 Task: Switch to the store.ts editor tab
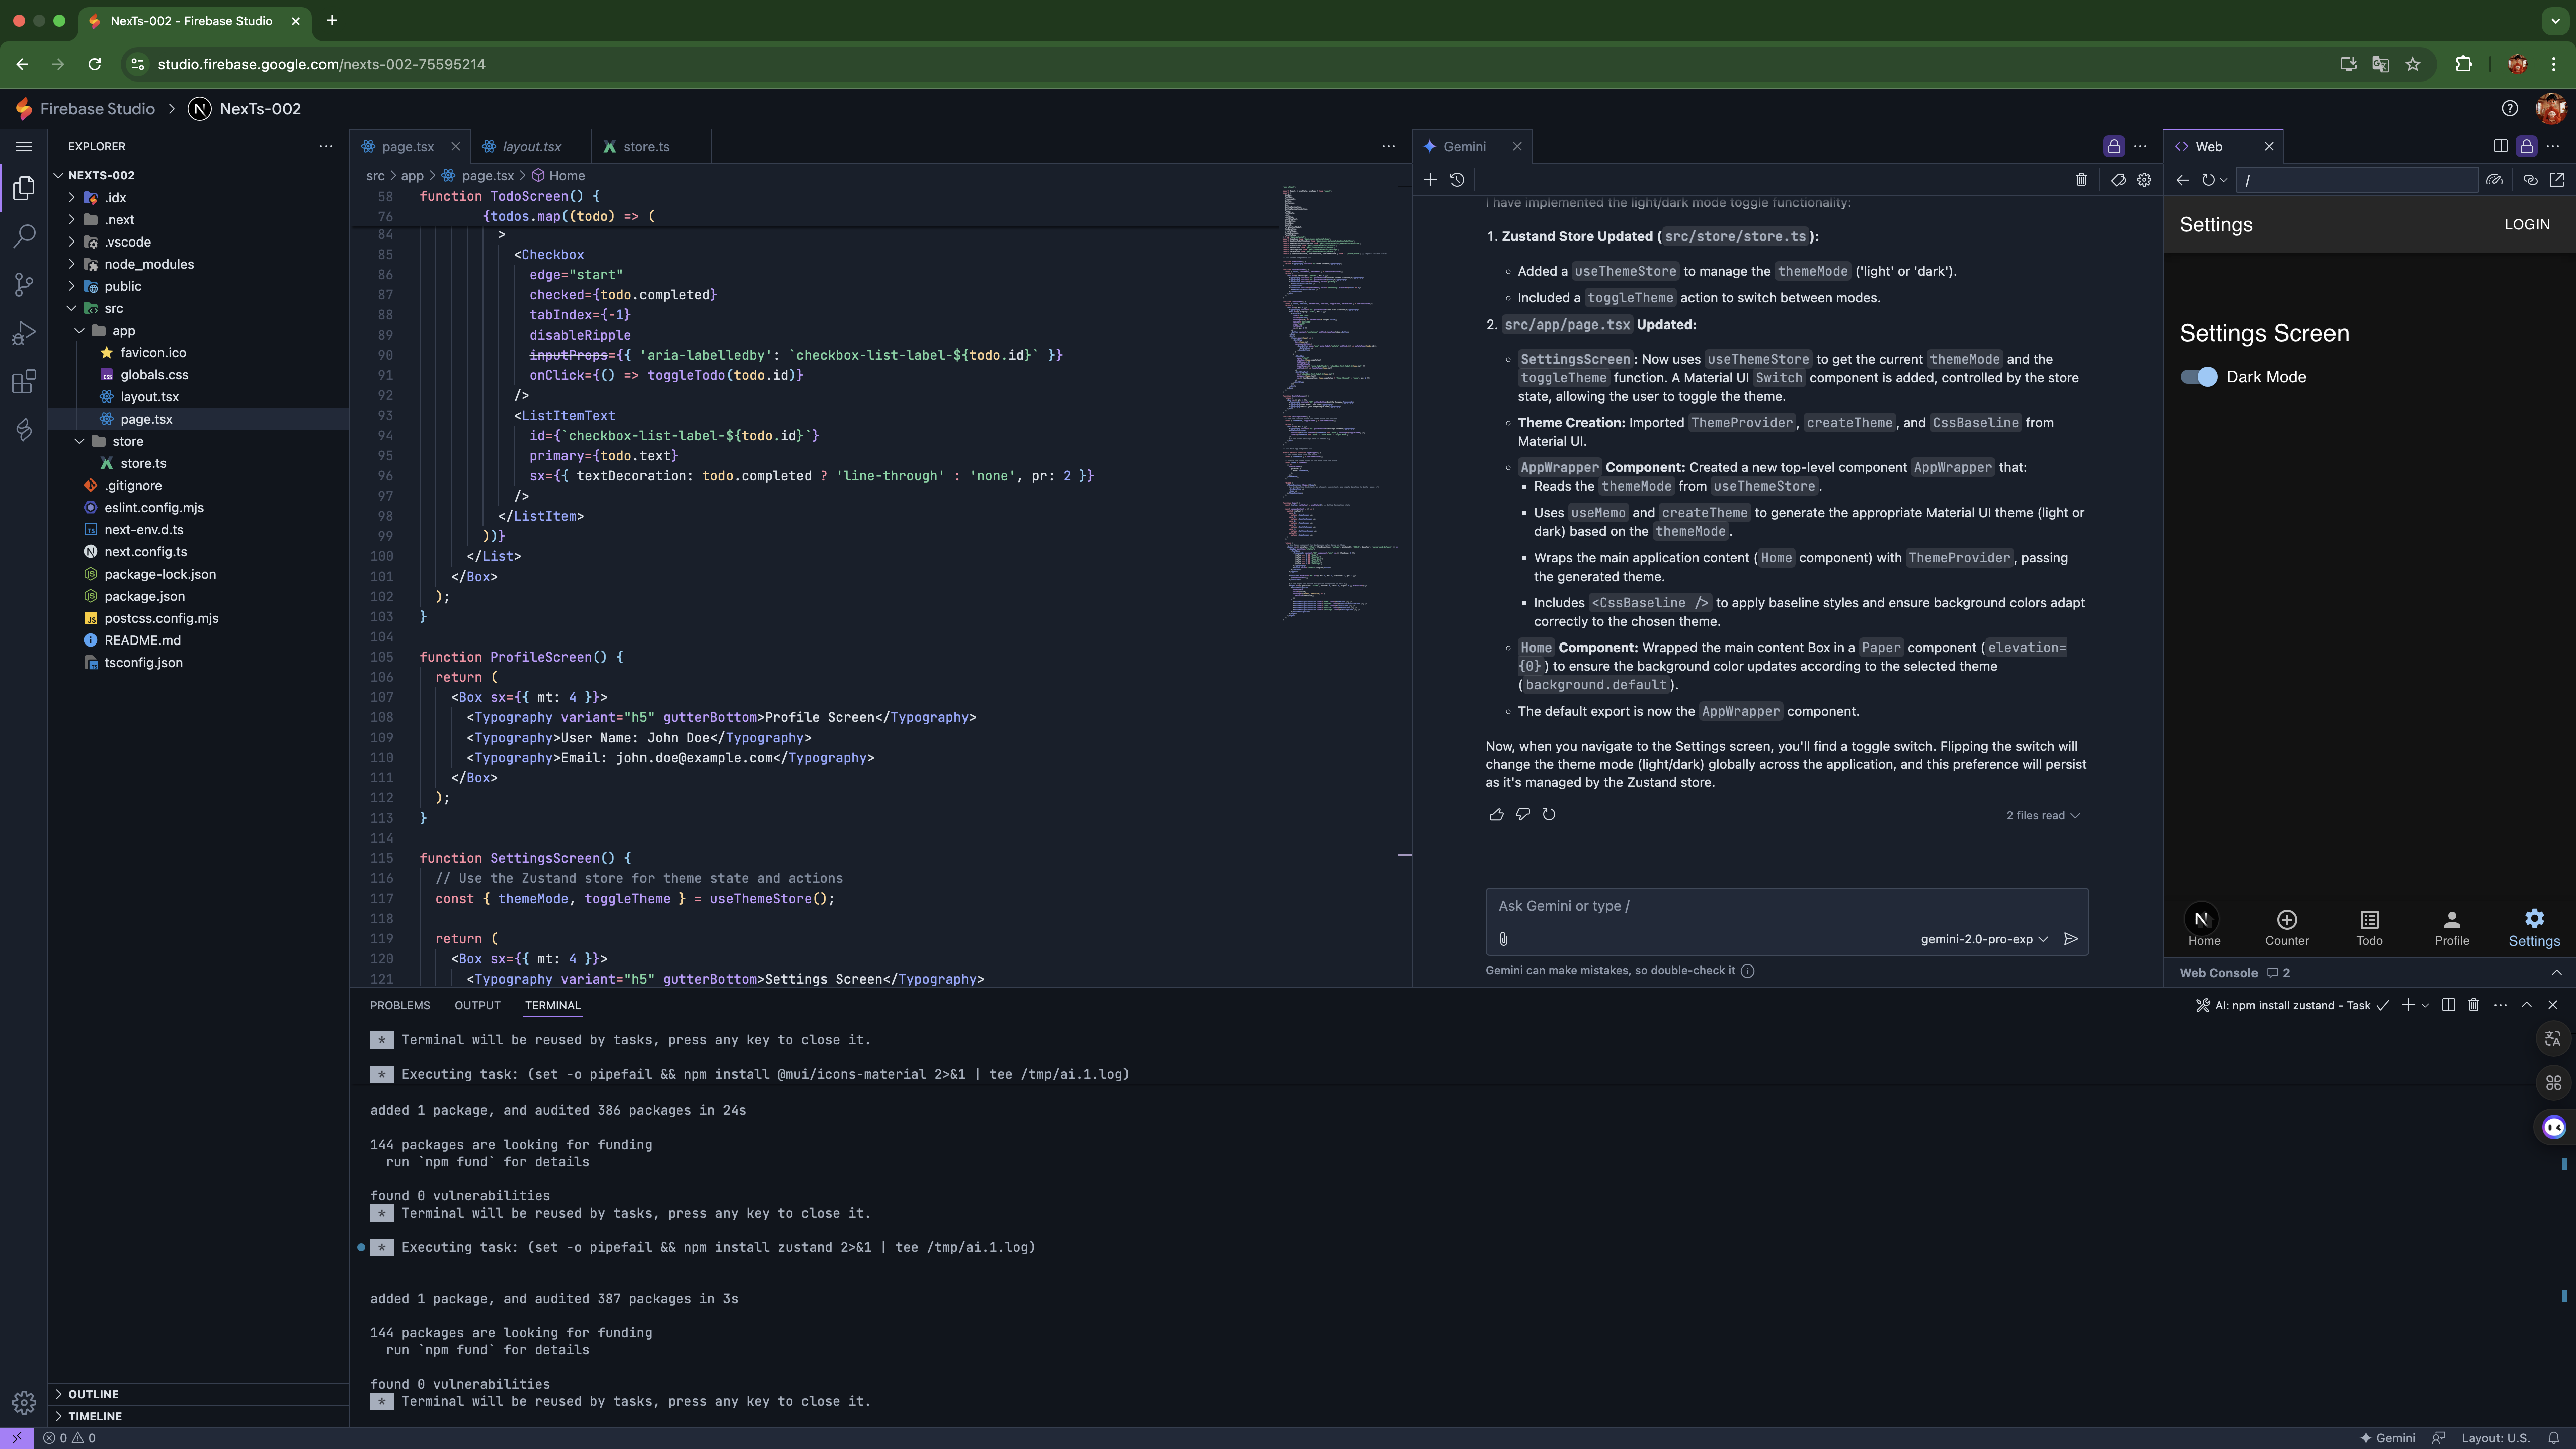(x=646, y=147)
